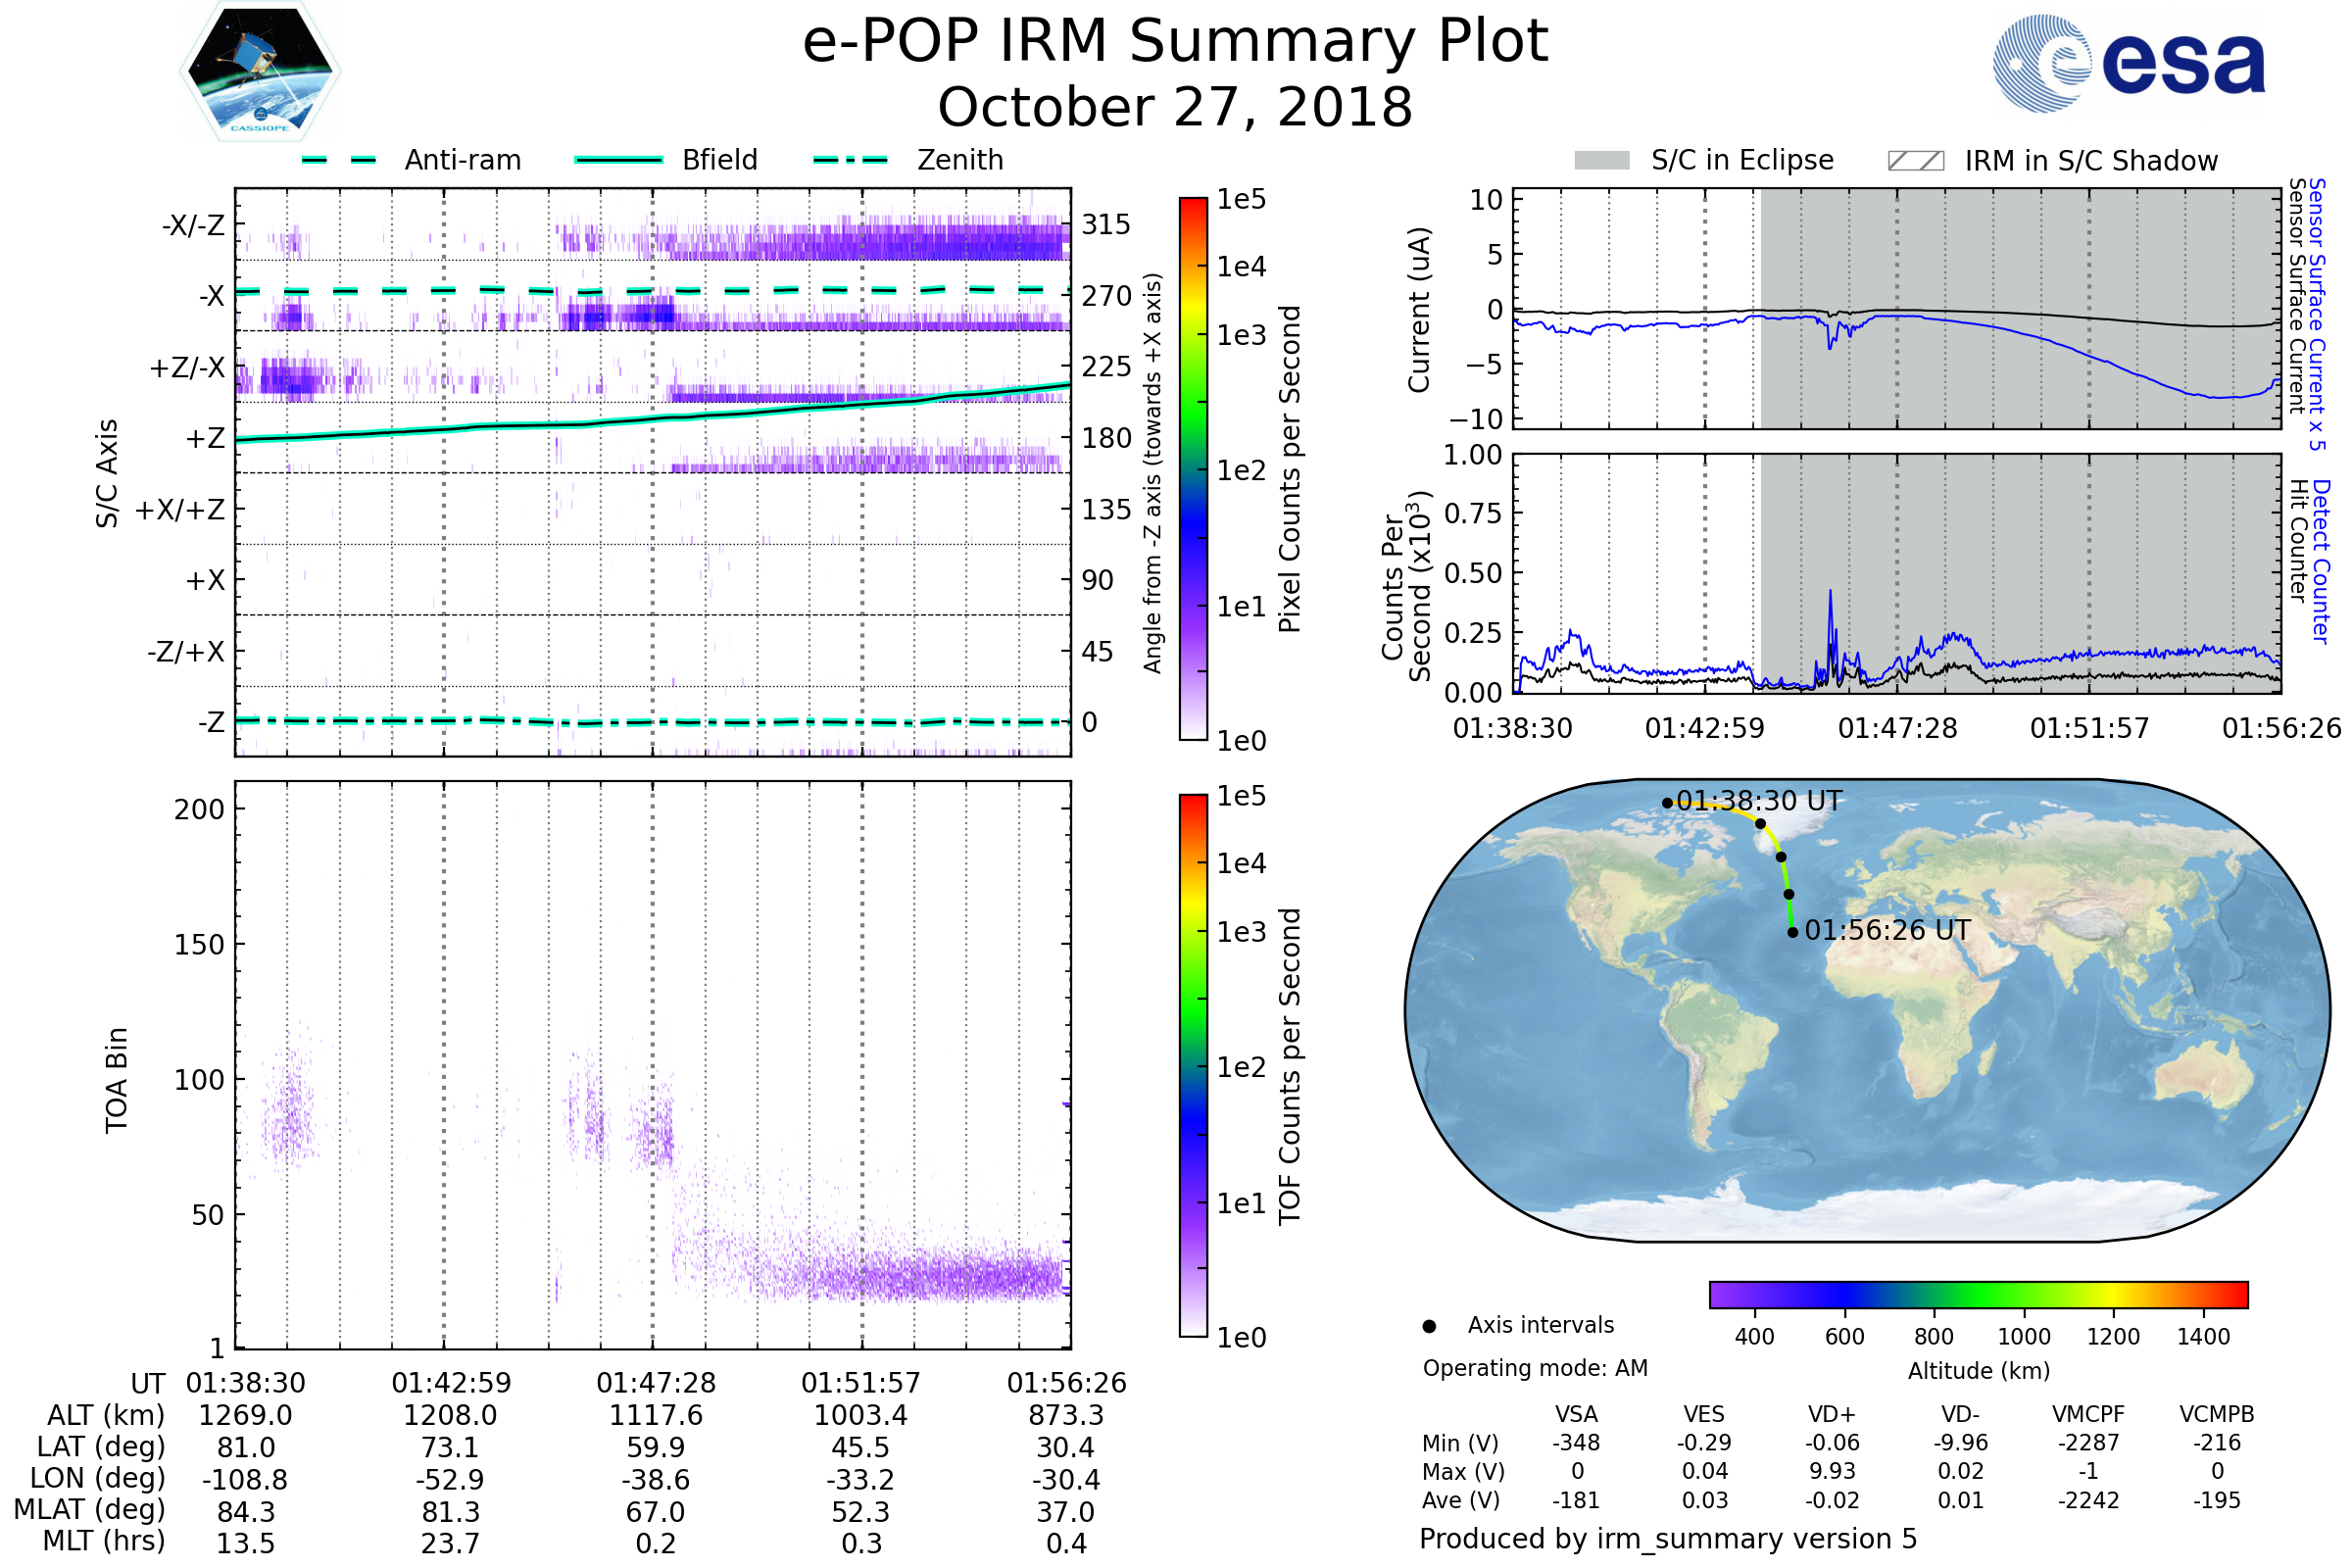
Task: Click the Operating mode: AM label
Action: click(1535, 1368)
